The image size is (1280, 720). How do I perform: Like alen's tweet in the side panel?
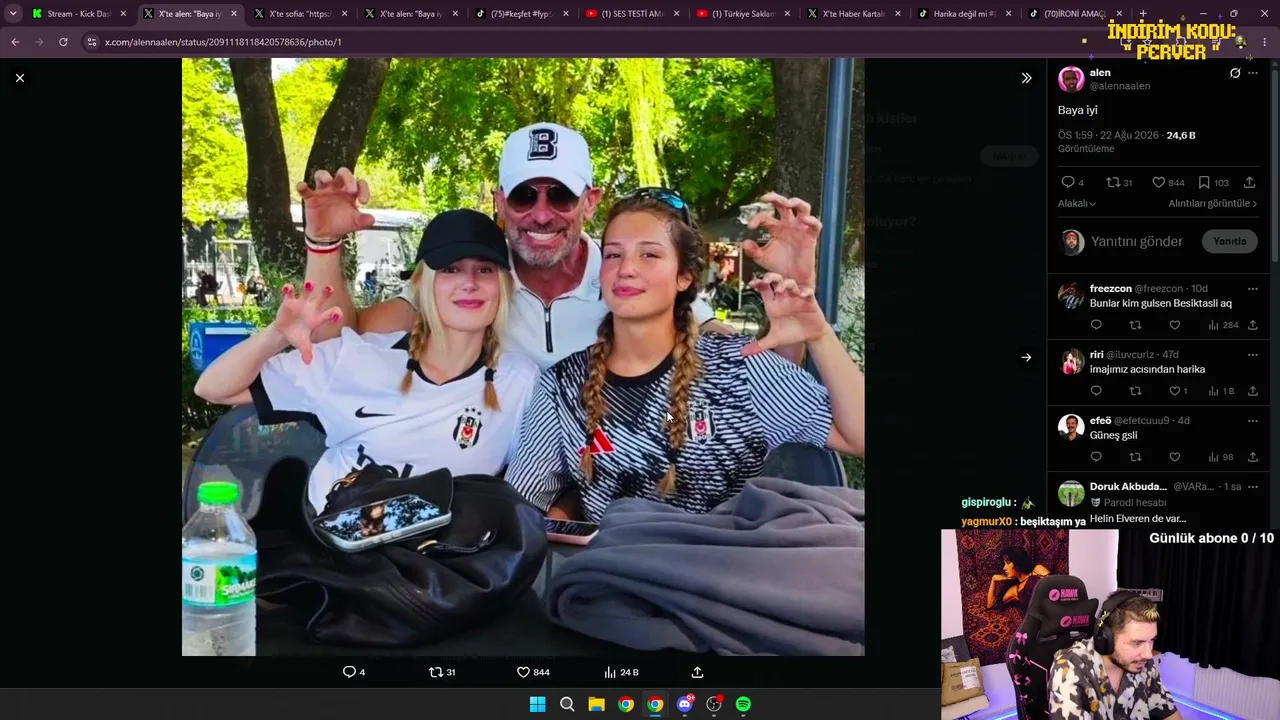coord(1159,182)
